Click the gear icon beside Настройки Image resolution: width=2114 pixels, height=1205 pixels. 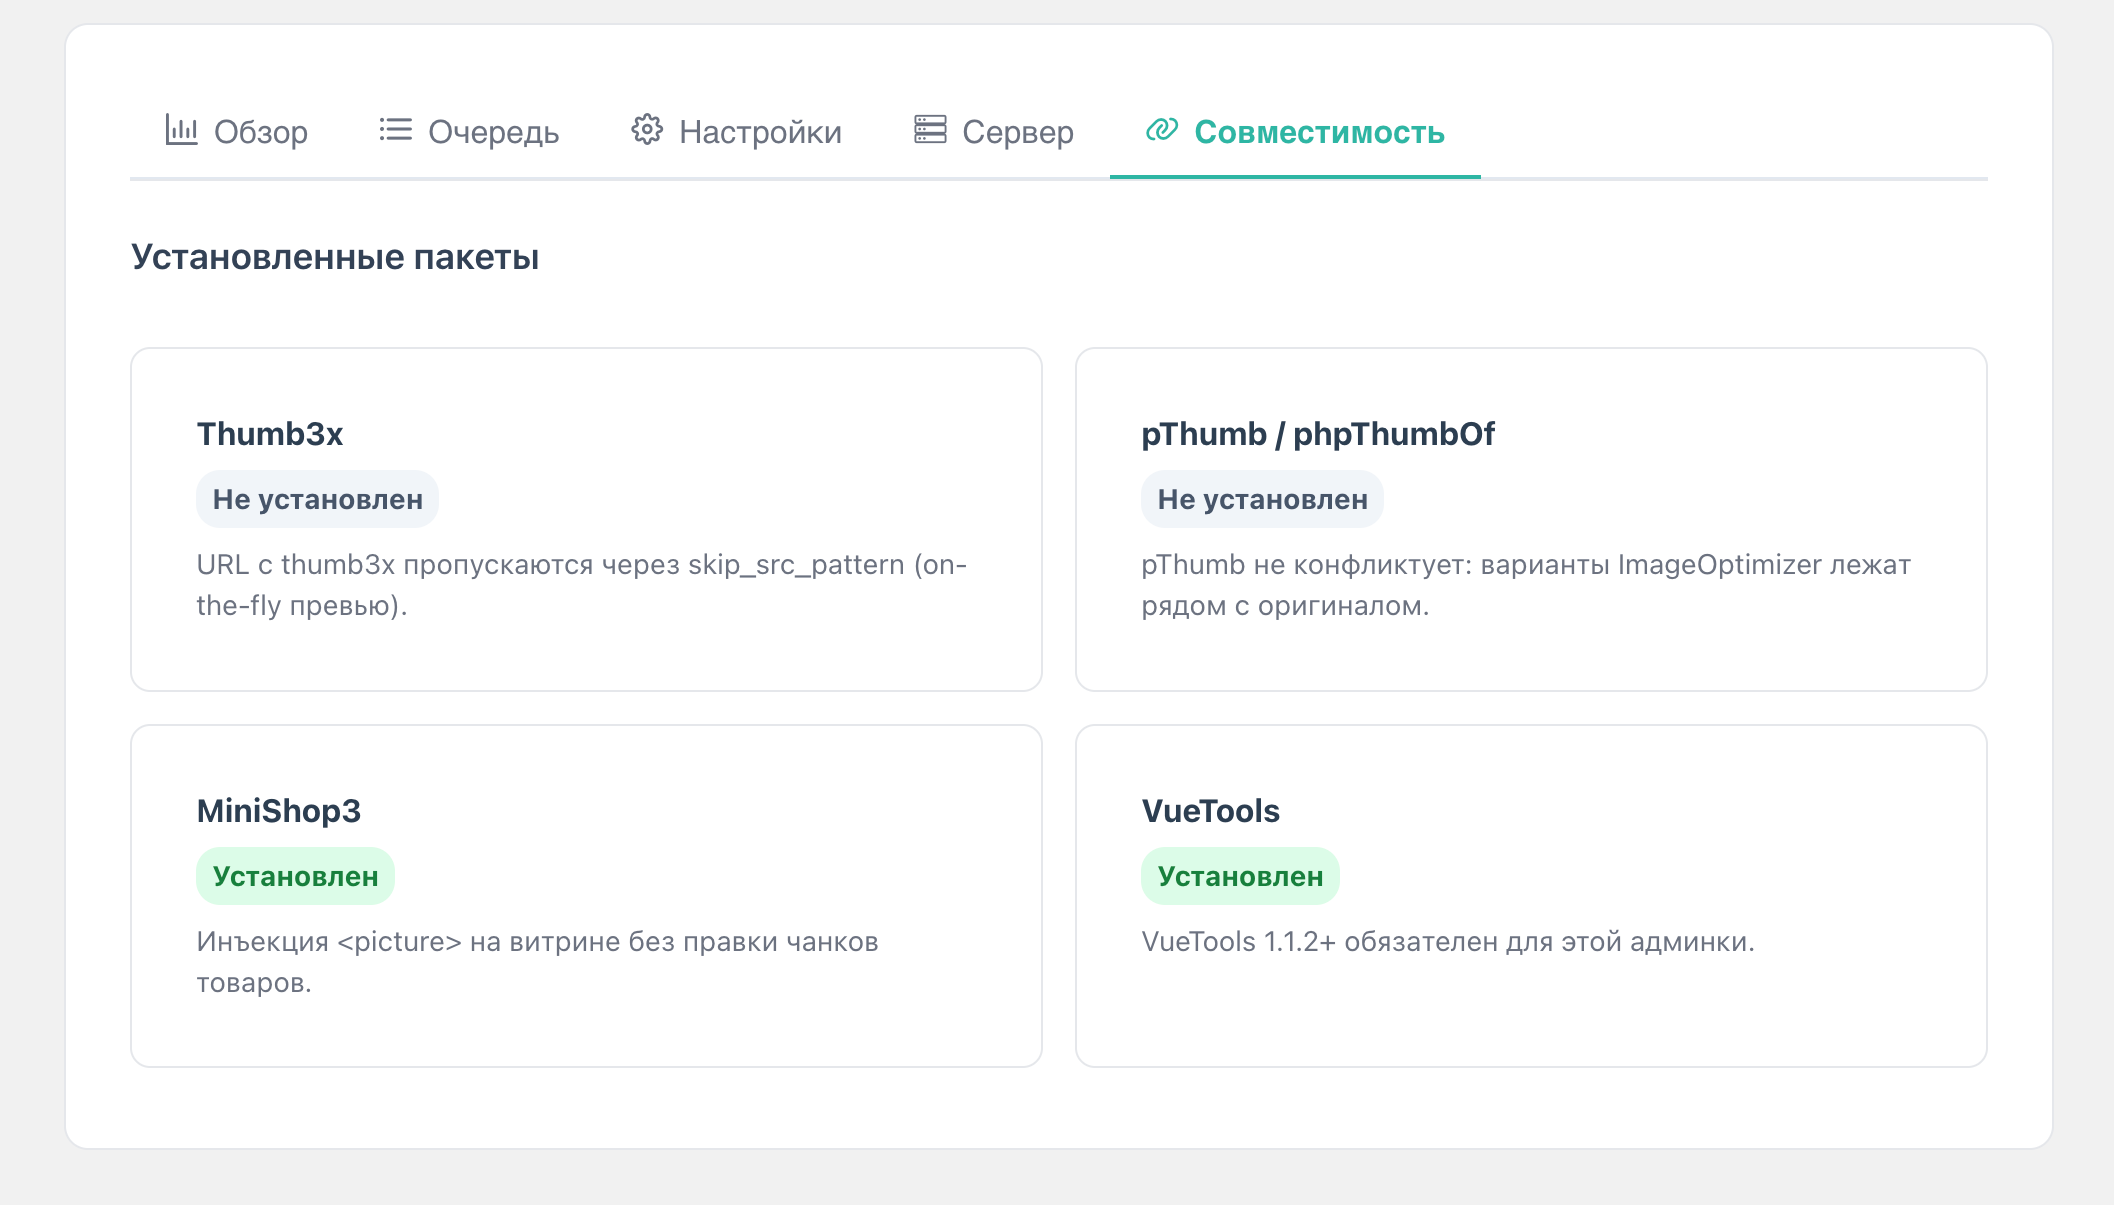647,130
